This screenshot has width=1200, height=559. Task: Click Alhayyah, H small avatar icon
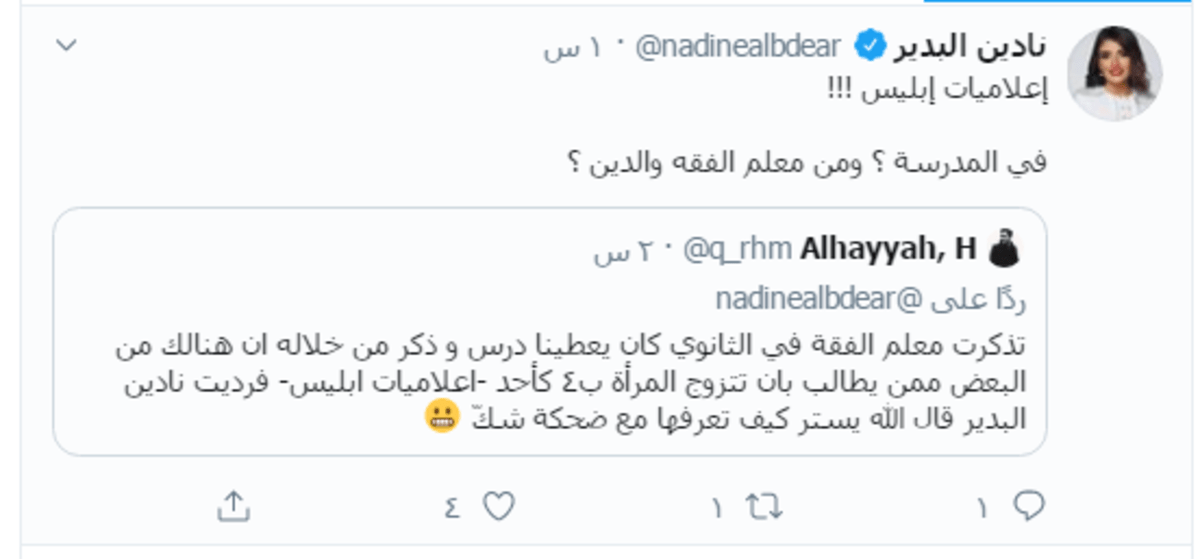1004,249
